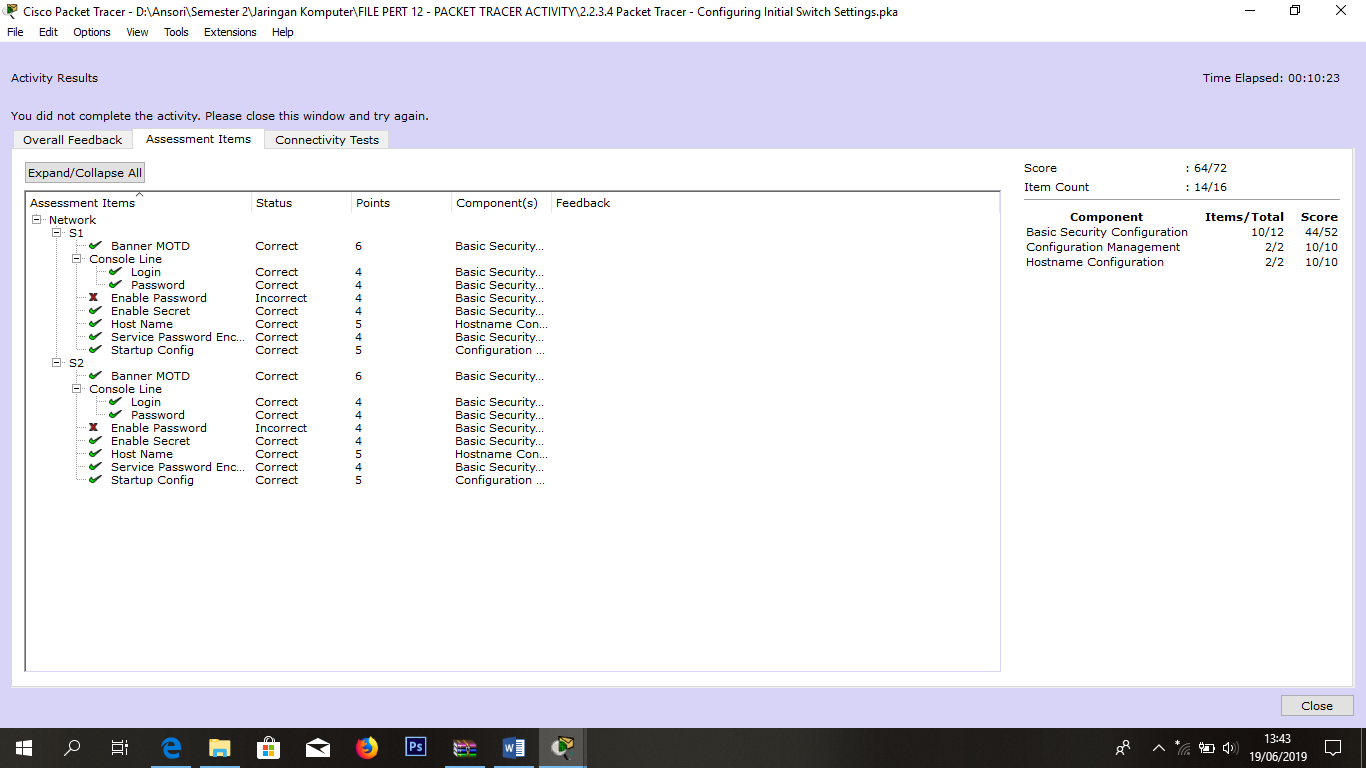Screen dimensions: 1366x768
Task: Launch Microsoft Edge from the taskbar
Action: [171, 748]
